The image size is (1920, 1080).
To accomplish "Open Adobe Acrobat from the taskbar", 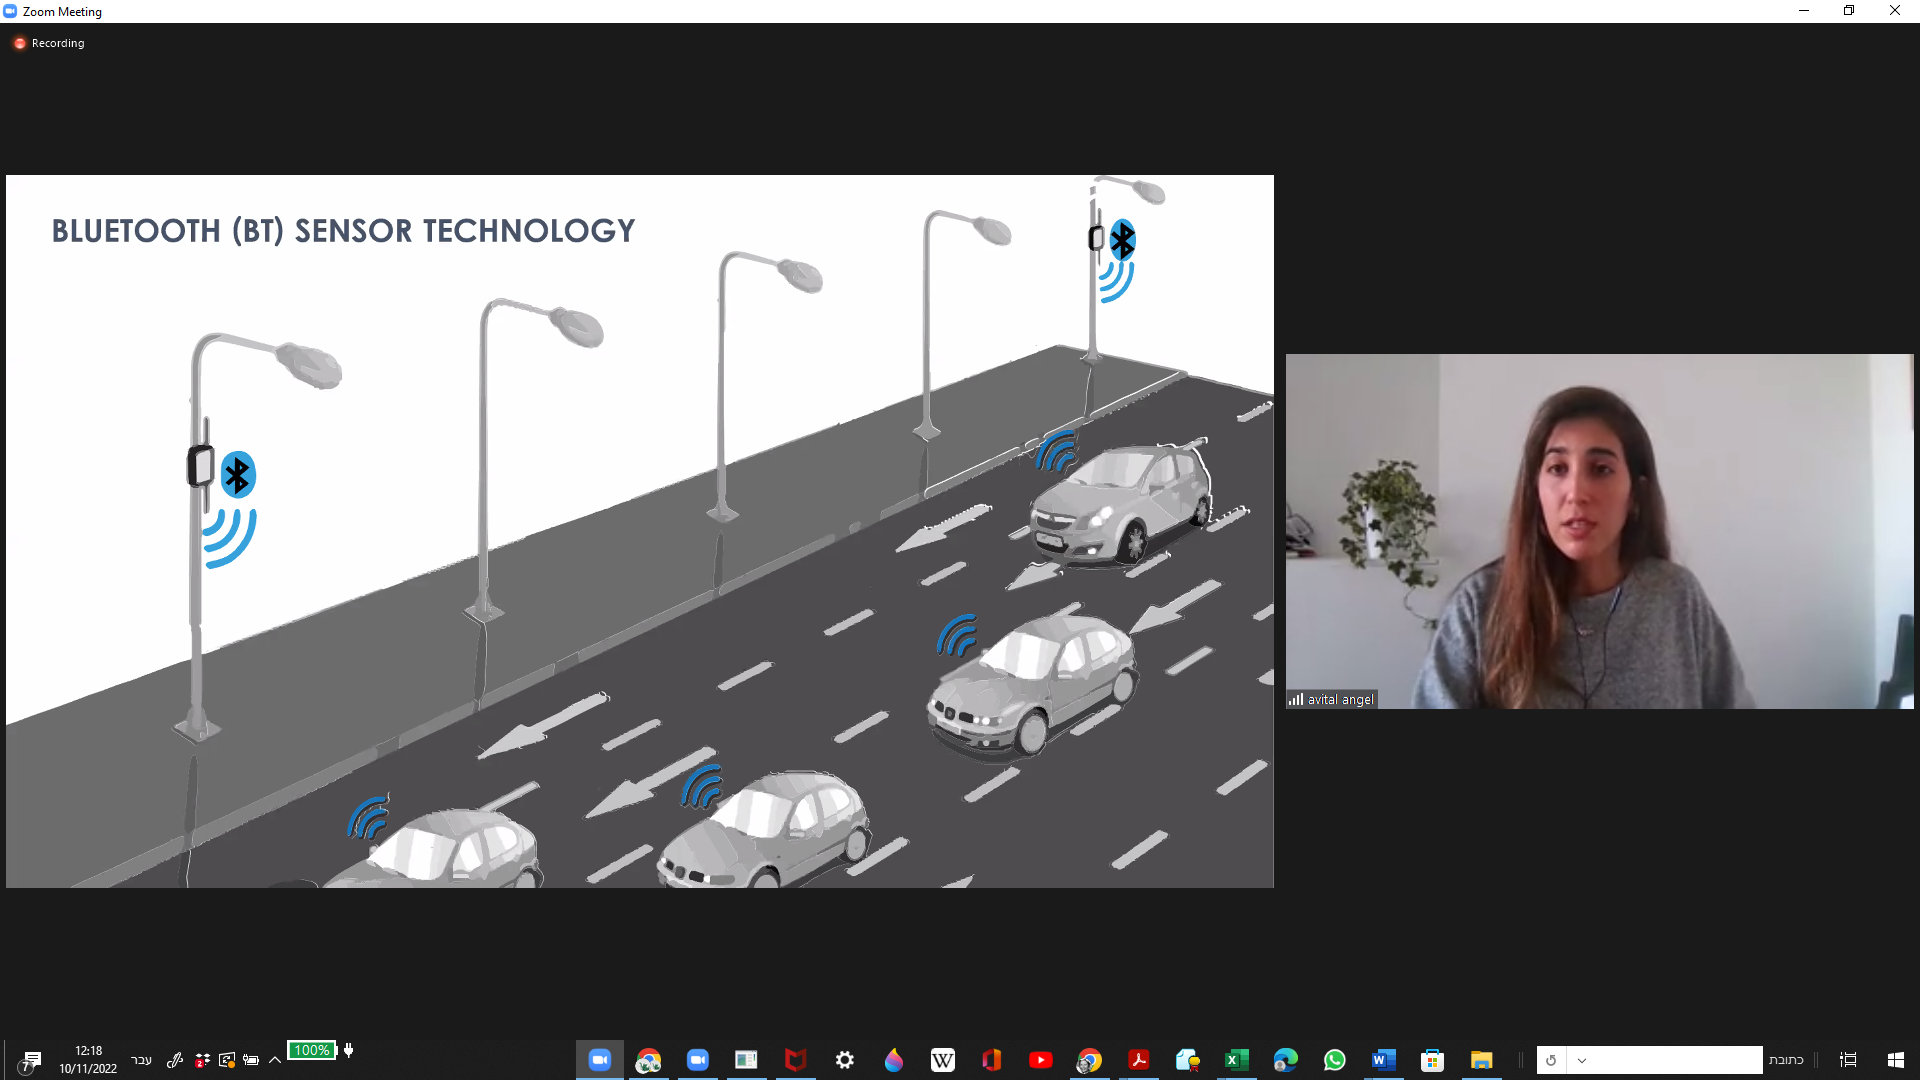I will coord(1138,1060).
